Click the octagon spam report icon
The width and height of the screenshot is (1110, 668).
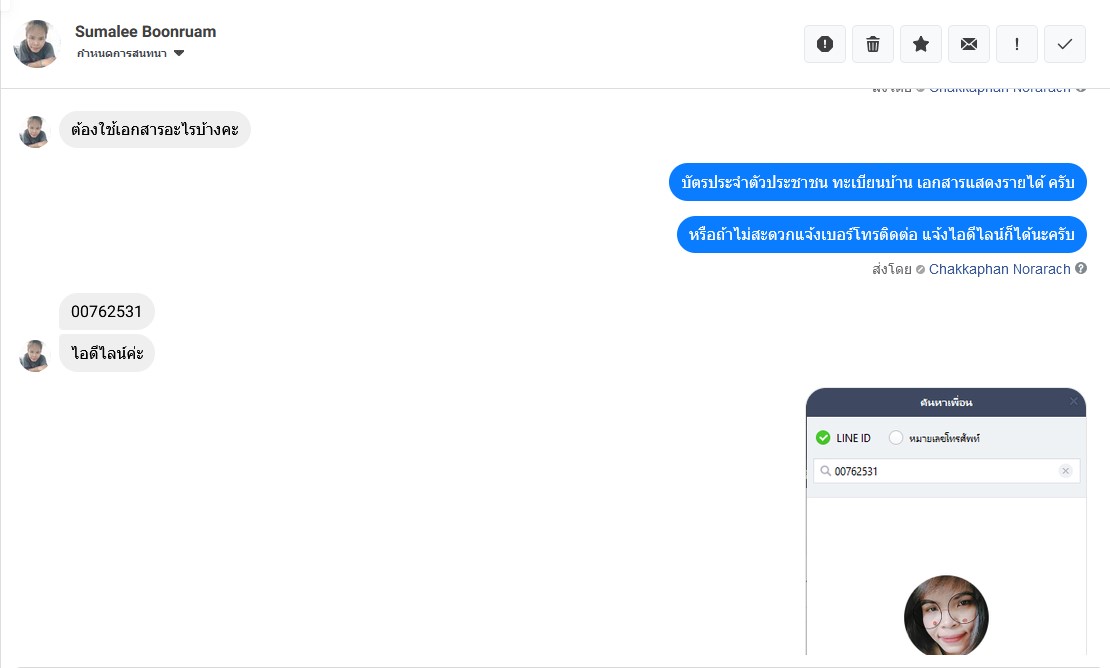[x=825, y=44]
